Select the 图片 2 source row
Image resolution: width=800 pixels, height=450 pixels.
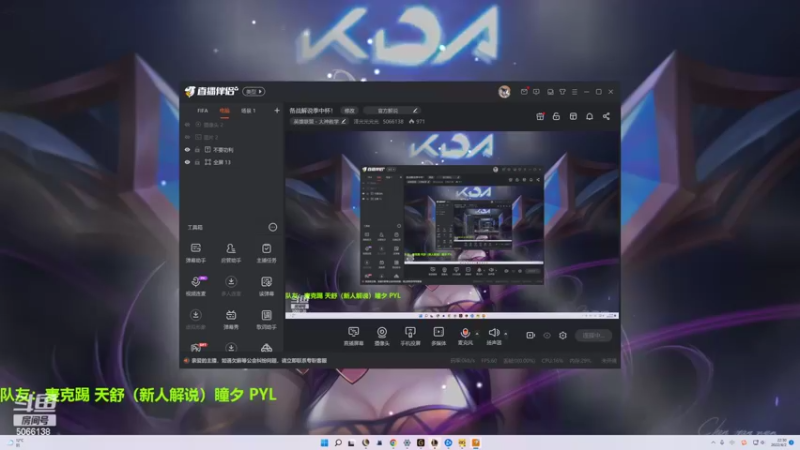click(232, 137)
